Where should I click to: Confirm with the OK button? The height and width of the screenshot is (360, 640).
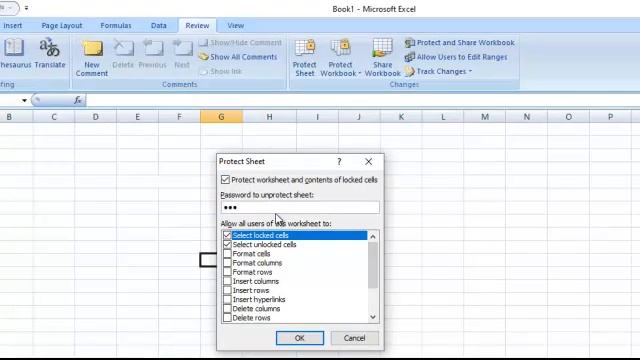click(x=300, y=338)
